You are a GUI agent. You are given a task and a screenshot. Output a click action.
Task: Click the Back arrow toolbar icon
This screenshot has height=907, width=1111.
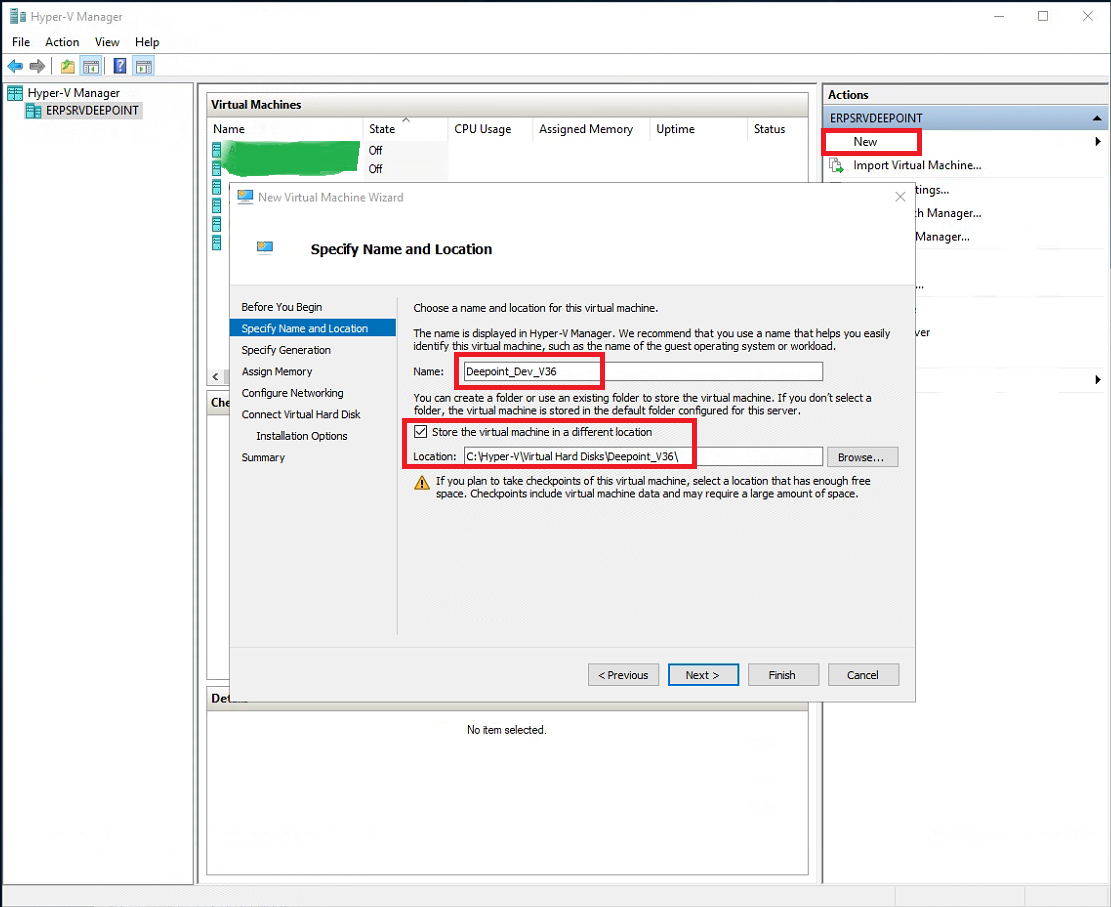15,67
